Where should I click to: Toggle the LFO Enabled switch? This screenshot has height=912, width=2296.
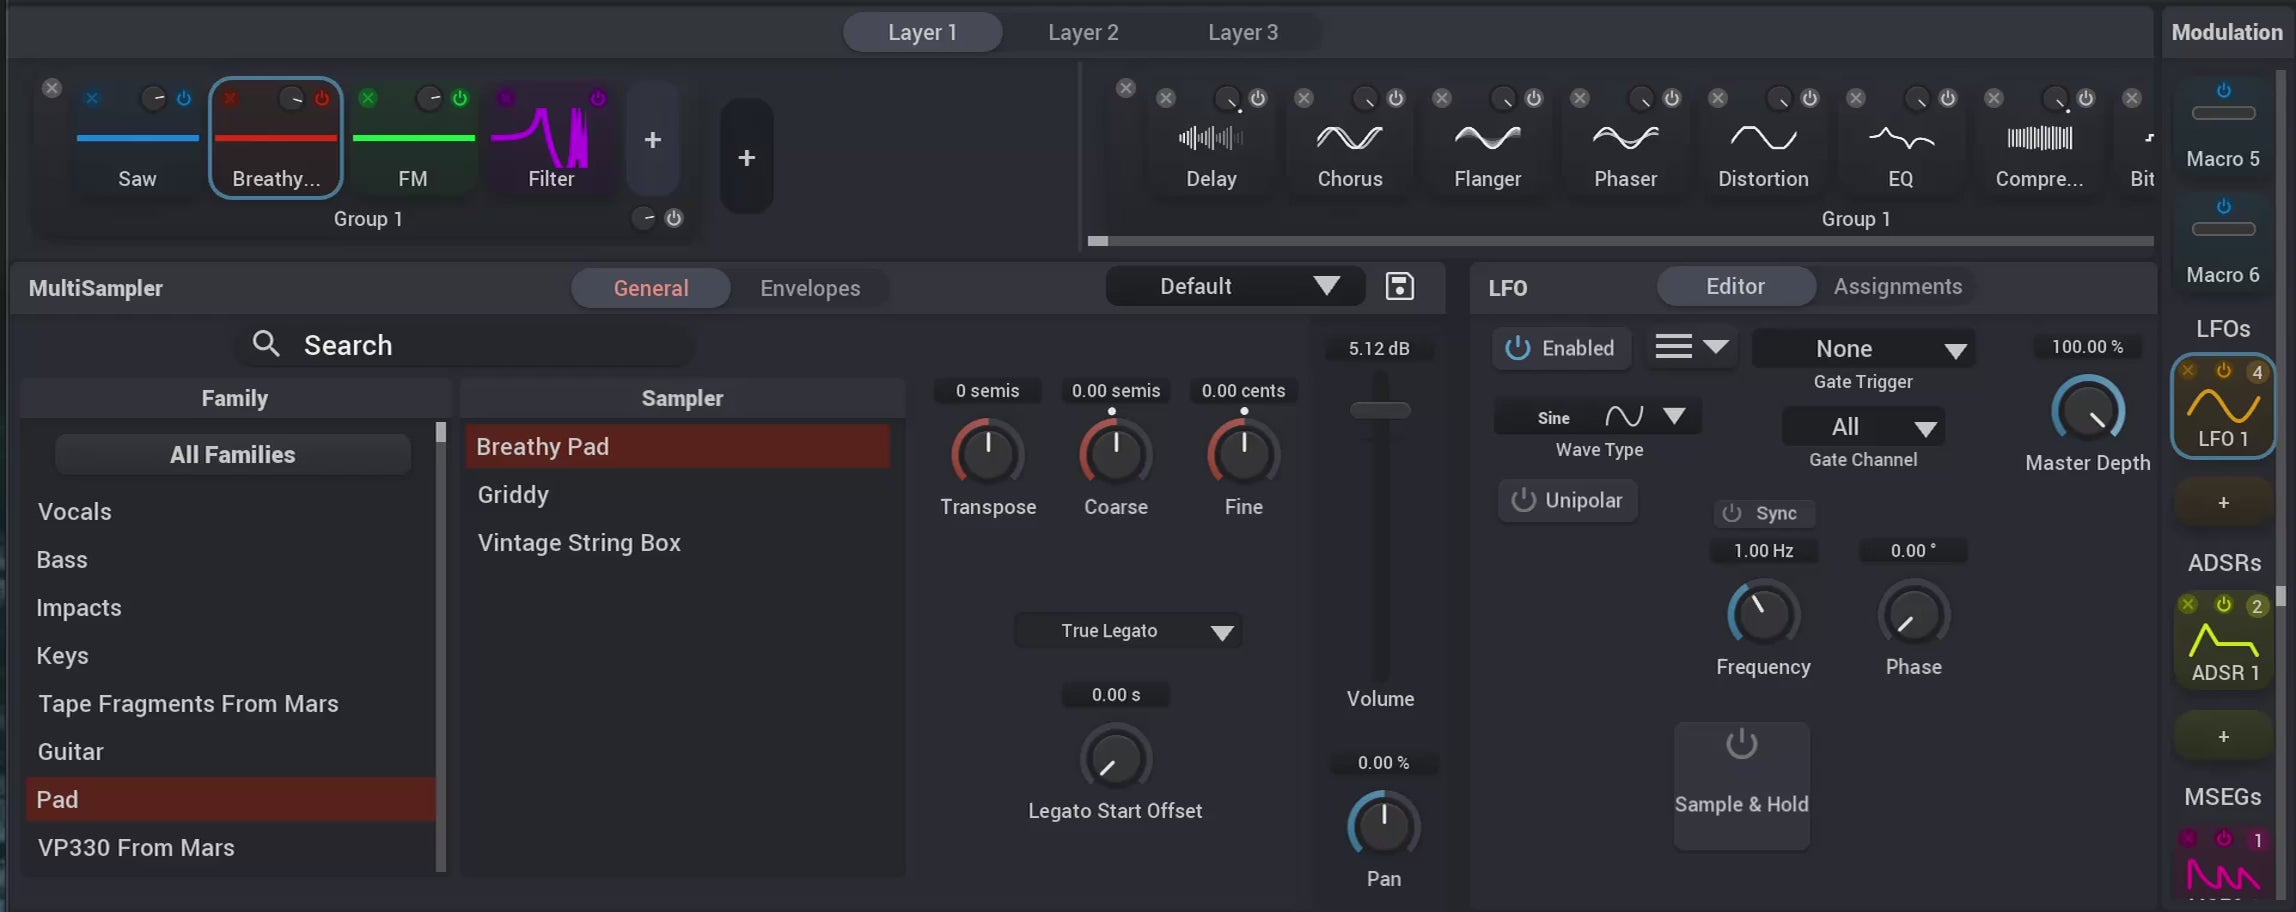click(x=1561, y=348)
